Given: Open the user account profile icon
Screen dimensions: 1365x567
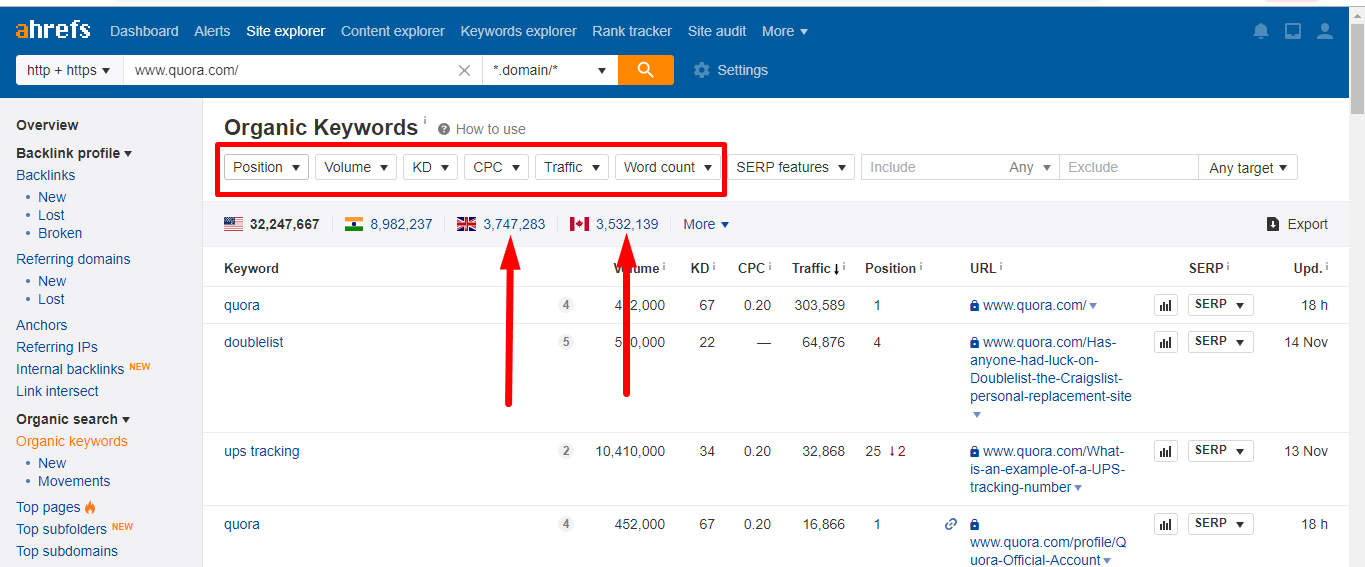Looking at the screenshot, I should 1325,31.
